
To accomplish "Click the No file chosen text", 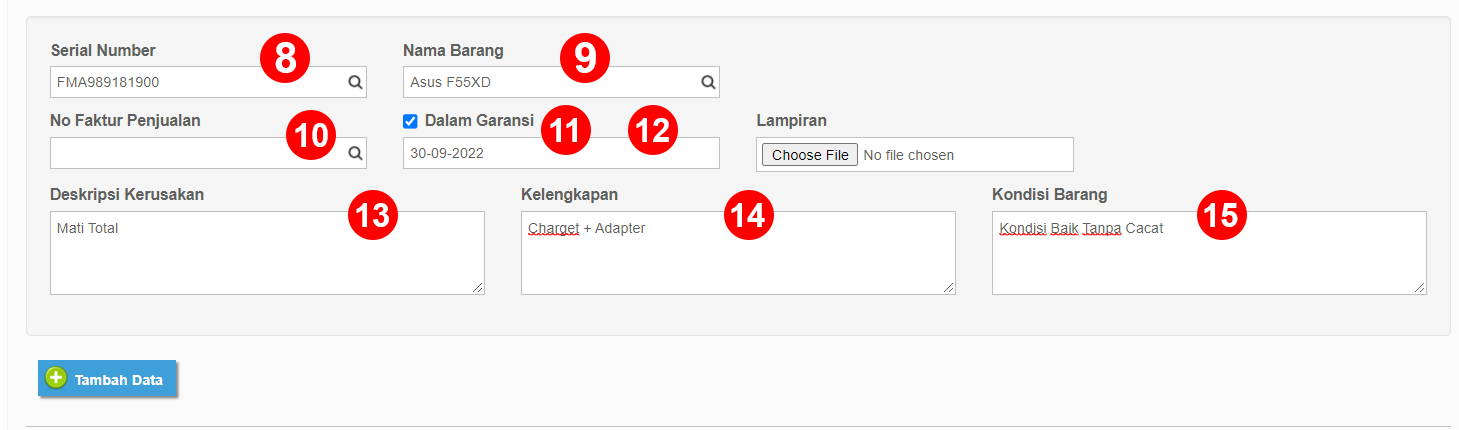I will click(908, 155).
